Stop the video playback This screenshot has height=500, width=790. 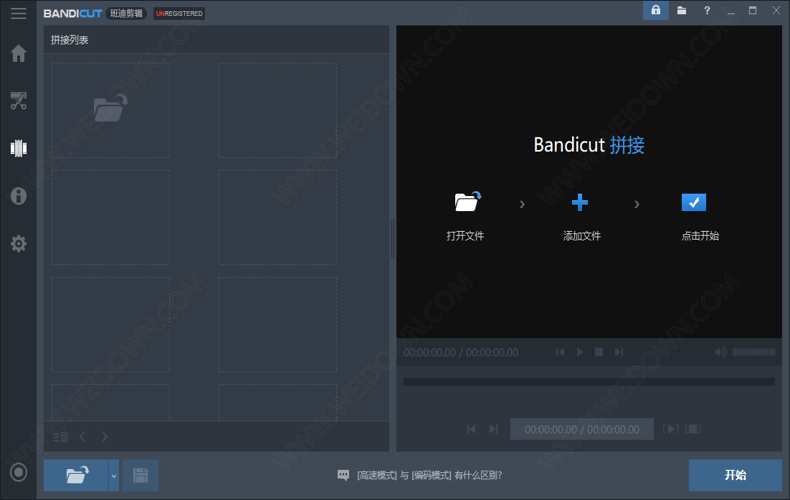coord(599,352)
